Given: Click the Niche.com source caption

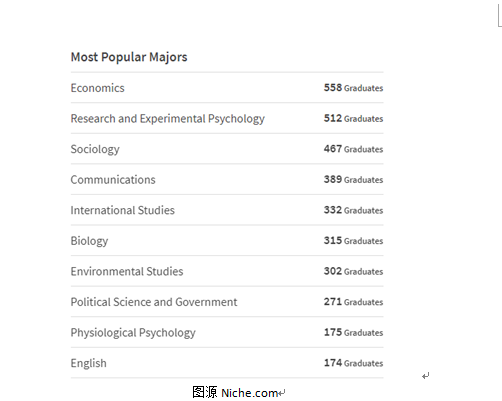Looking at the screenshot, I should pyautogui.click(x=235, y=393).
